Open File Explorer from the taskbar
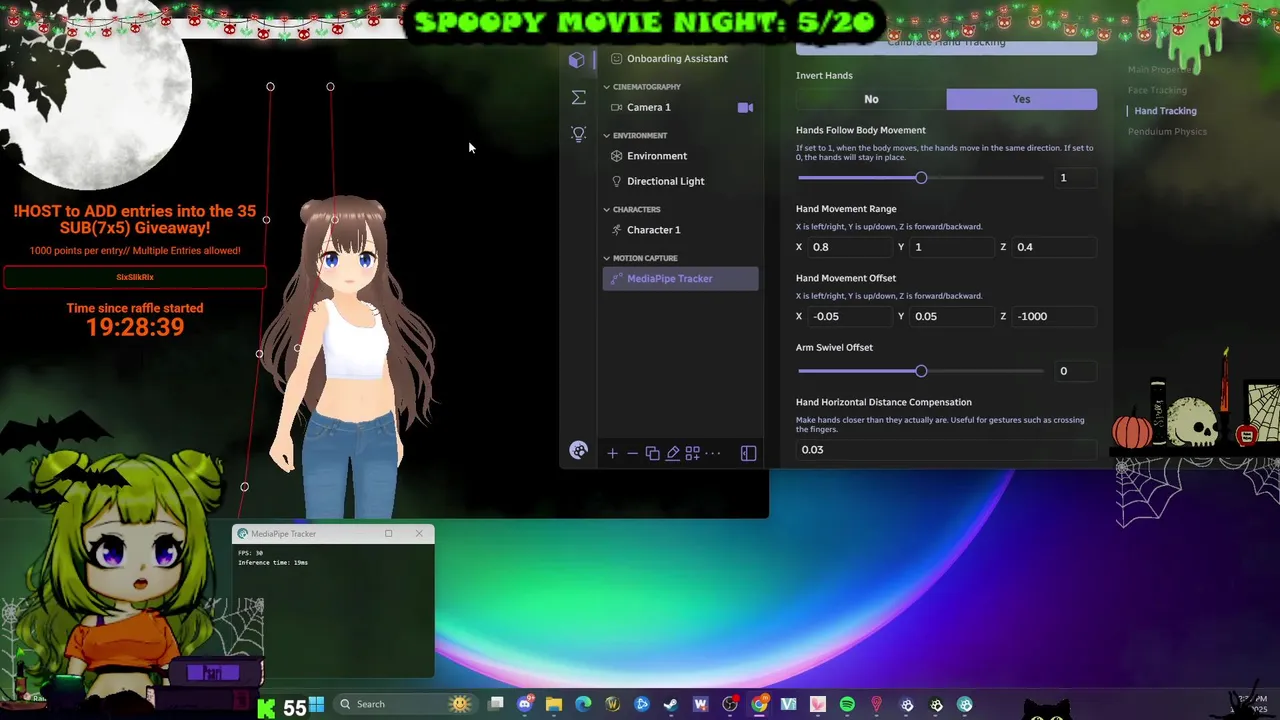Image resolution: width=1280 pixels, height=720 pixels. (x=554, y=704)
